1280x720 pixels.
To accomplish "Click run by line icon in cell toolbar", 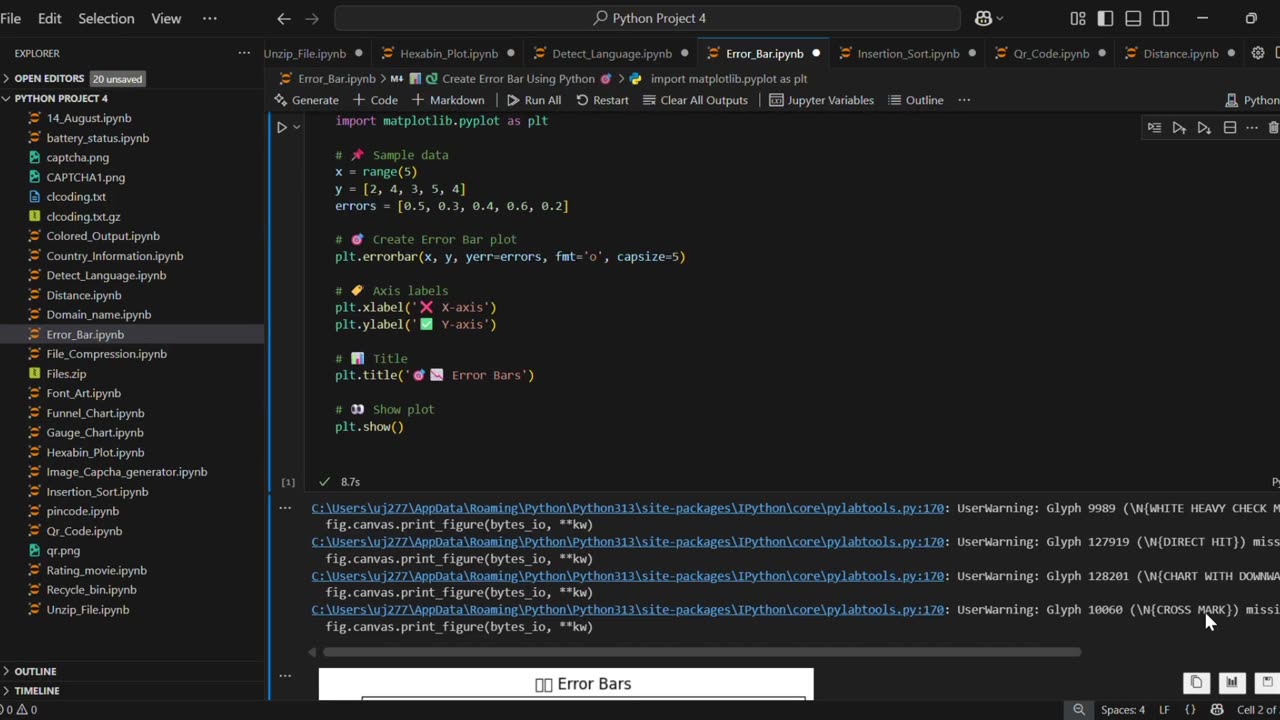I will pos(1154,127).
